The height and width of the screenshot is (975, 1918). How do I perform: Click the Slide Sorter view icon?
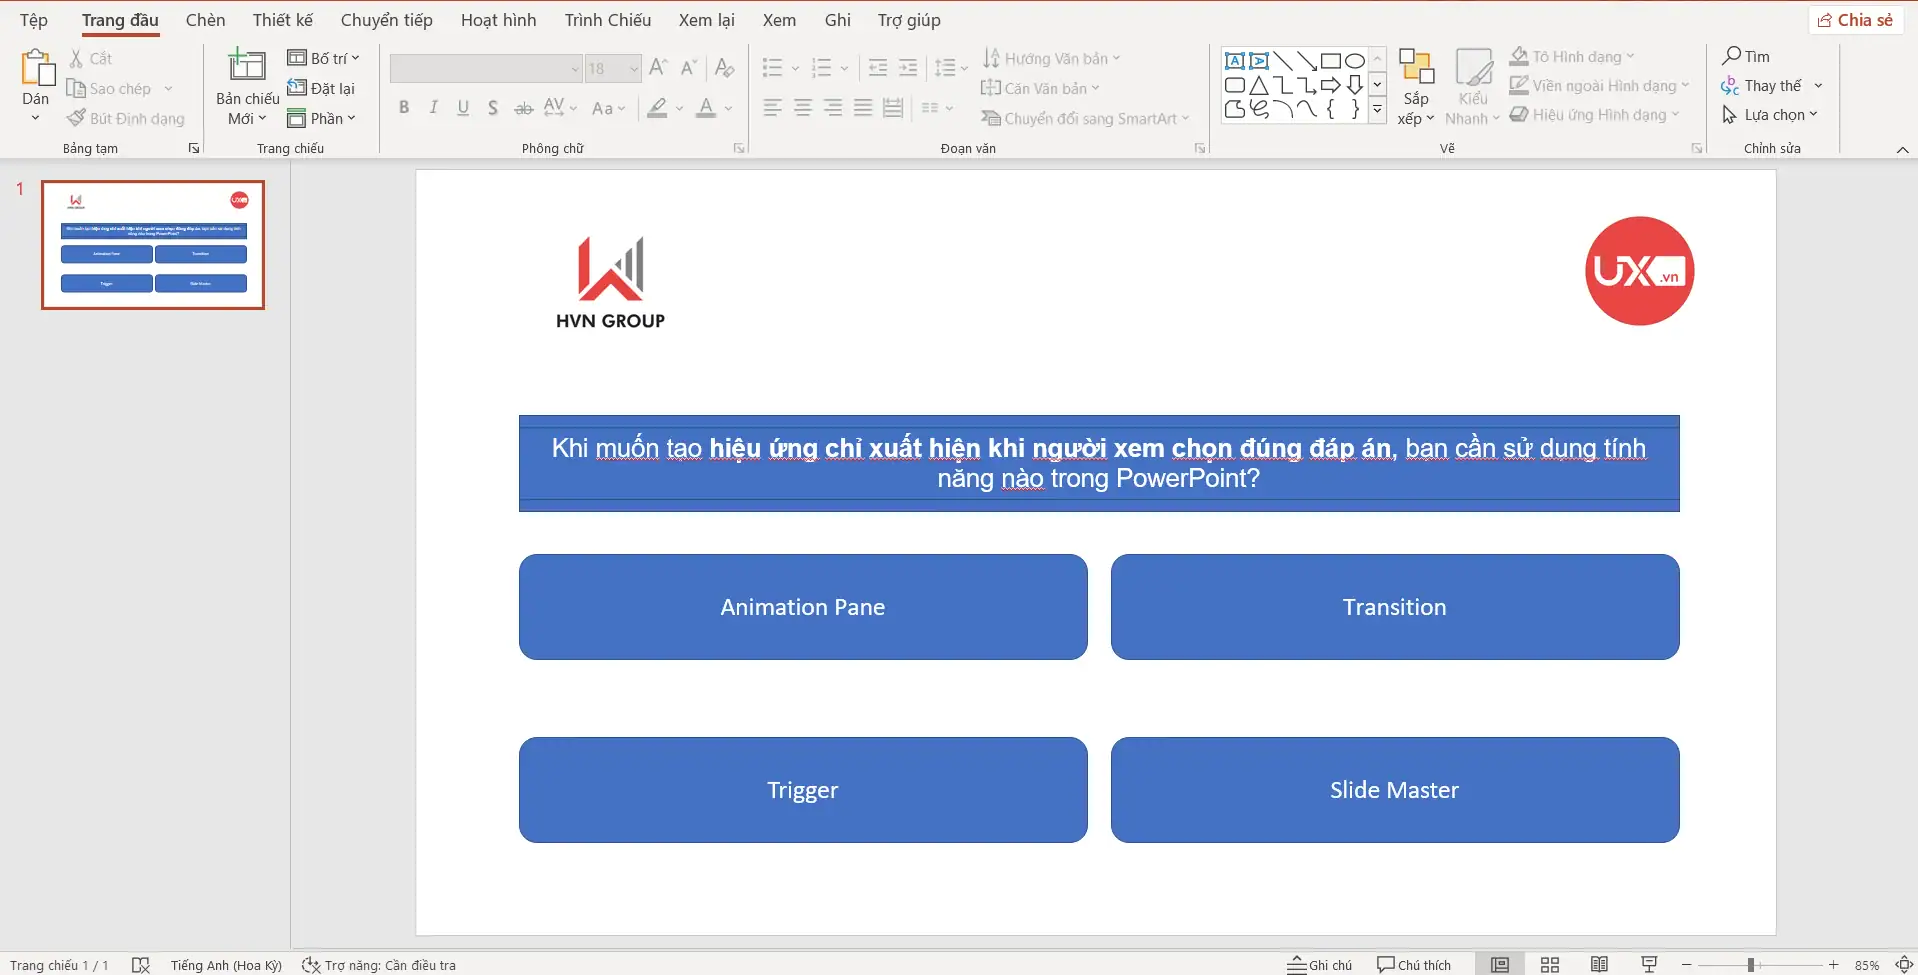pos(1550,965)
